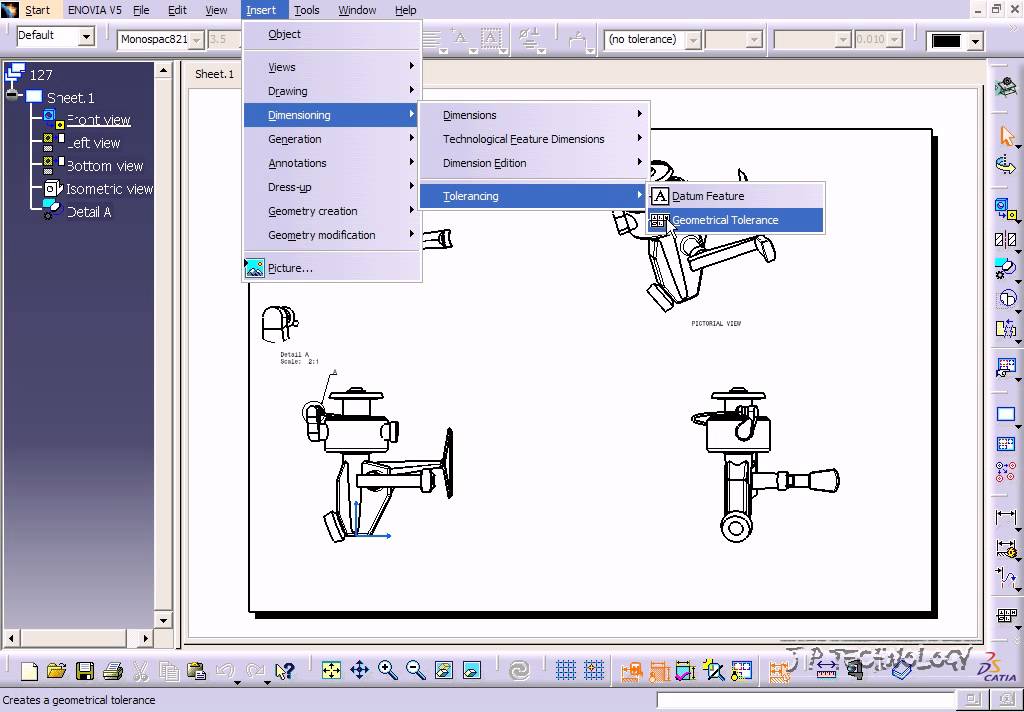Open the Annotations submenu in Insert menu

tap(332, 163)
